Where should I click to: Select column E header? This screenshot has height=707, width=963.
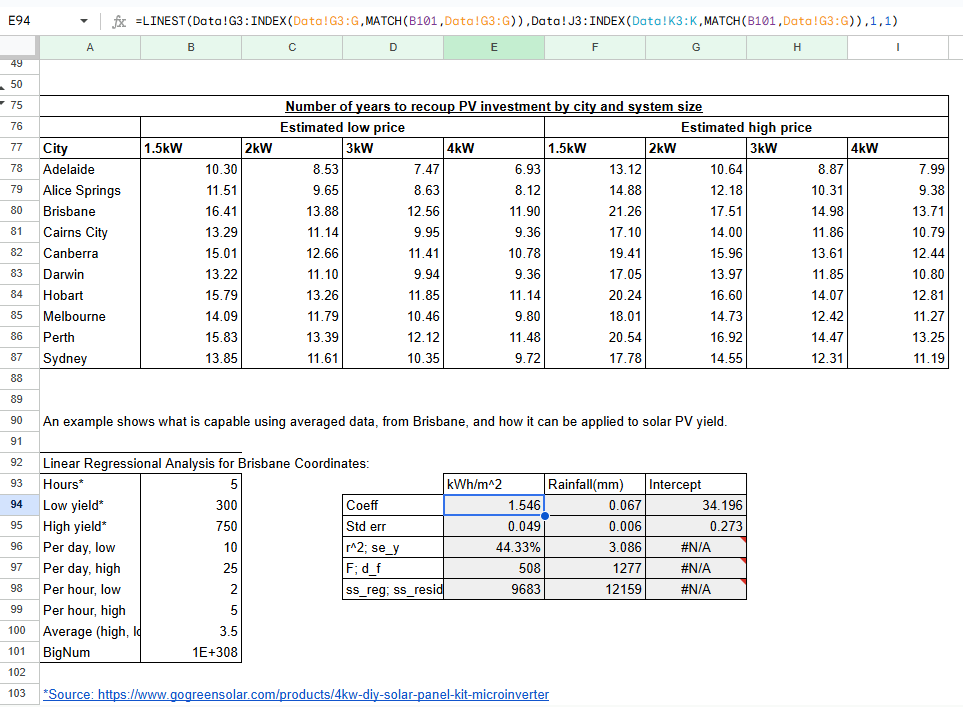click(x=494, y=47)
